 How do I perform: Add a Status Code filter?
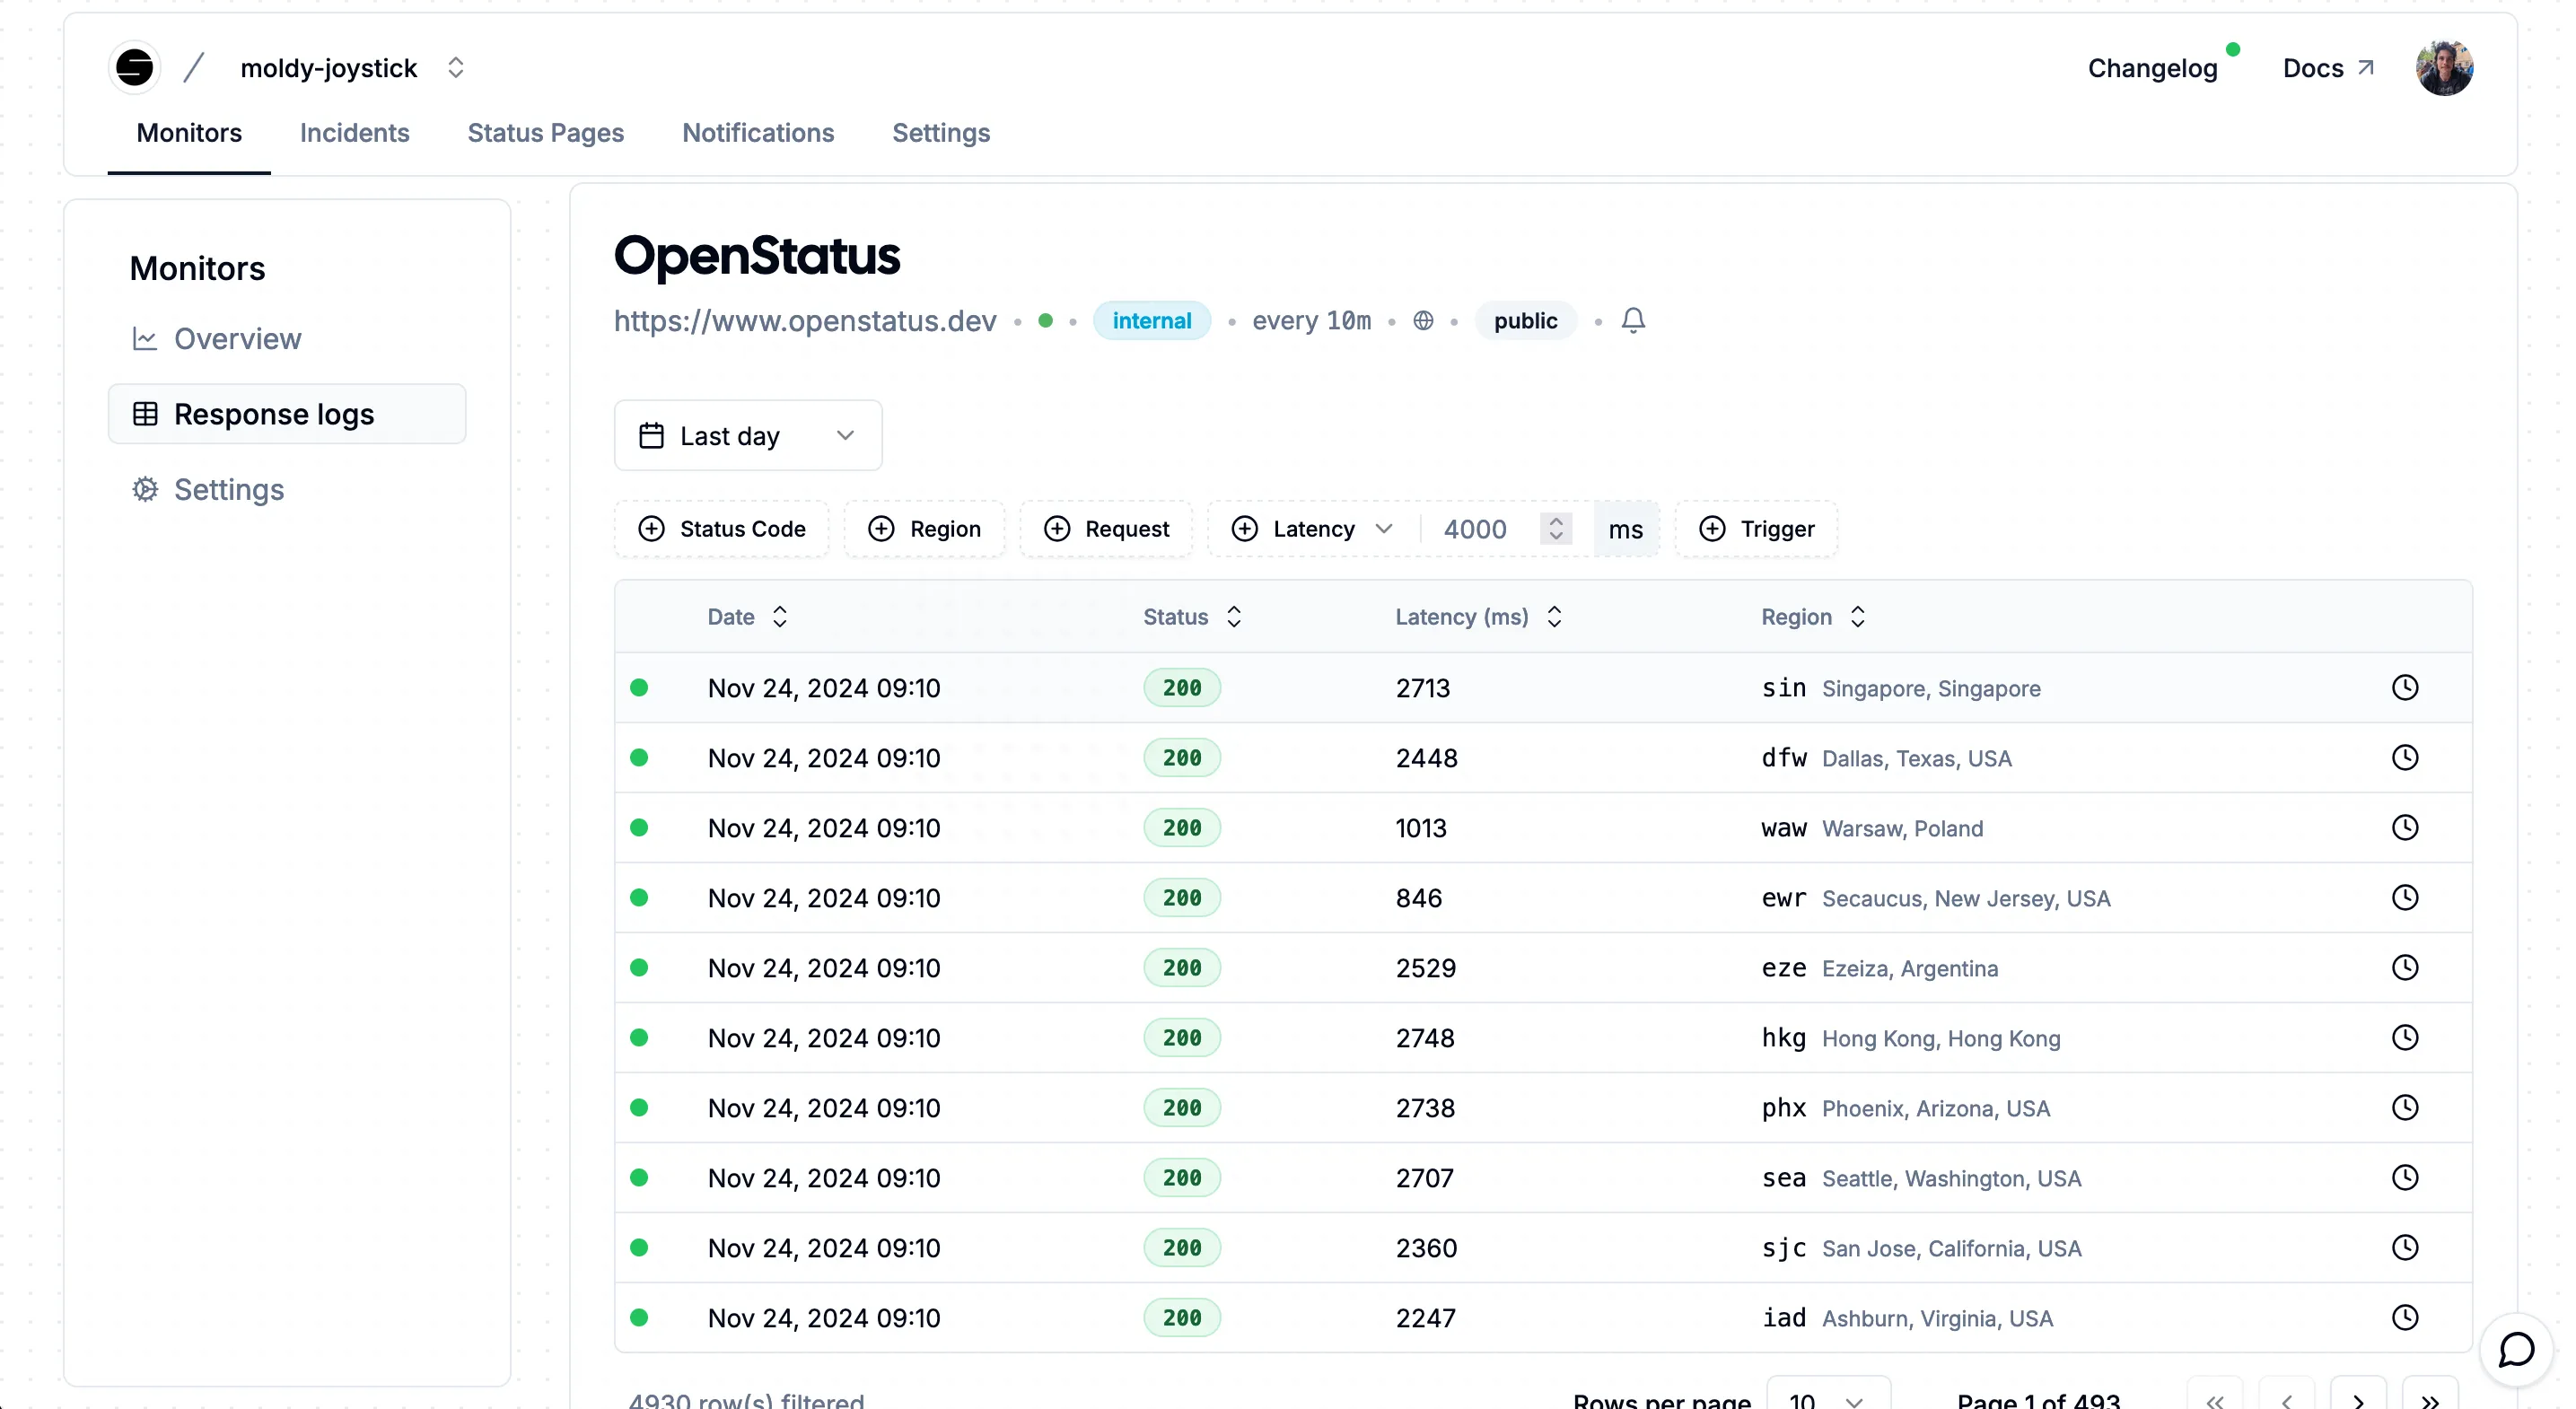coord(721,529)
